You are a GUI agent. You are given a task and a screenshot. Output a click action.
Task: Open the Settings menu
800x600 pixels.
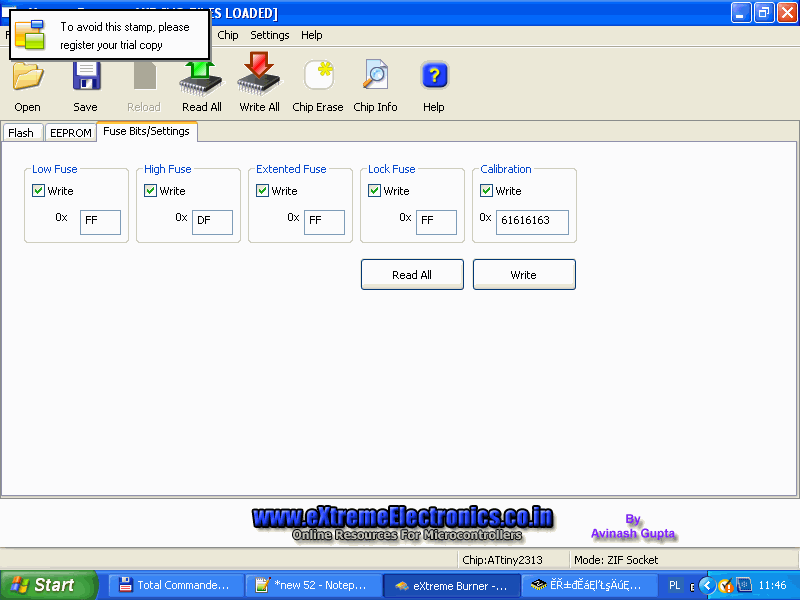[x=269, y=35]
